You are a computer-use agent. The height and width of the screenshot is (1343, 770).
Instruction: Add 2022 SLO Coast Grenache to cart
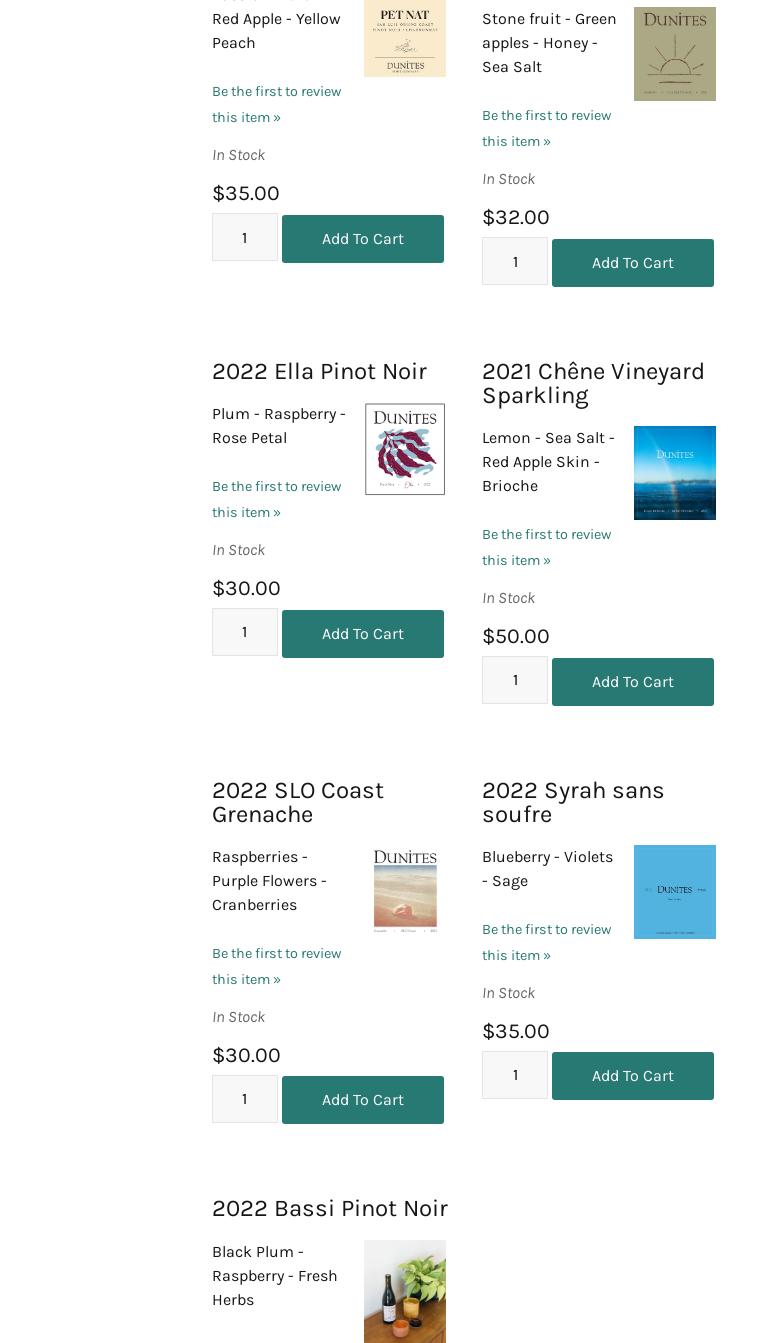click(362, 1100)
